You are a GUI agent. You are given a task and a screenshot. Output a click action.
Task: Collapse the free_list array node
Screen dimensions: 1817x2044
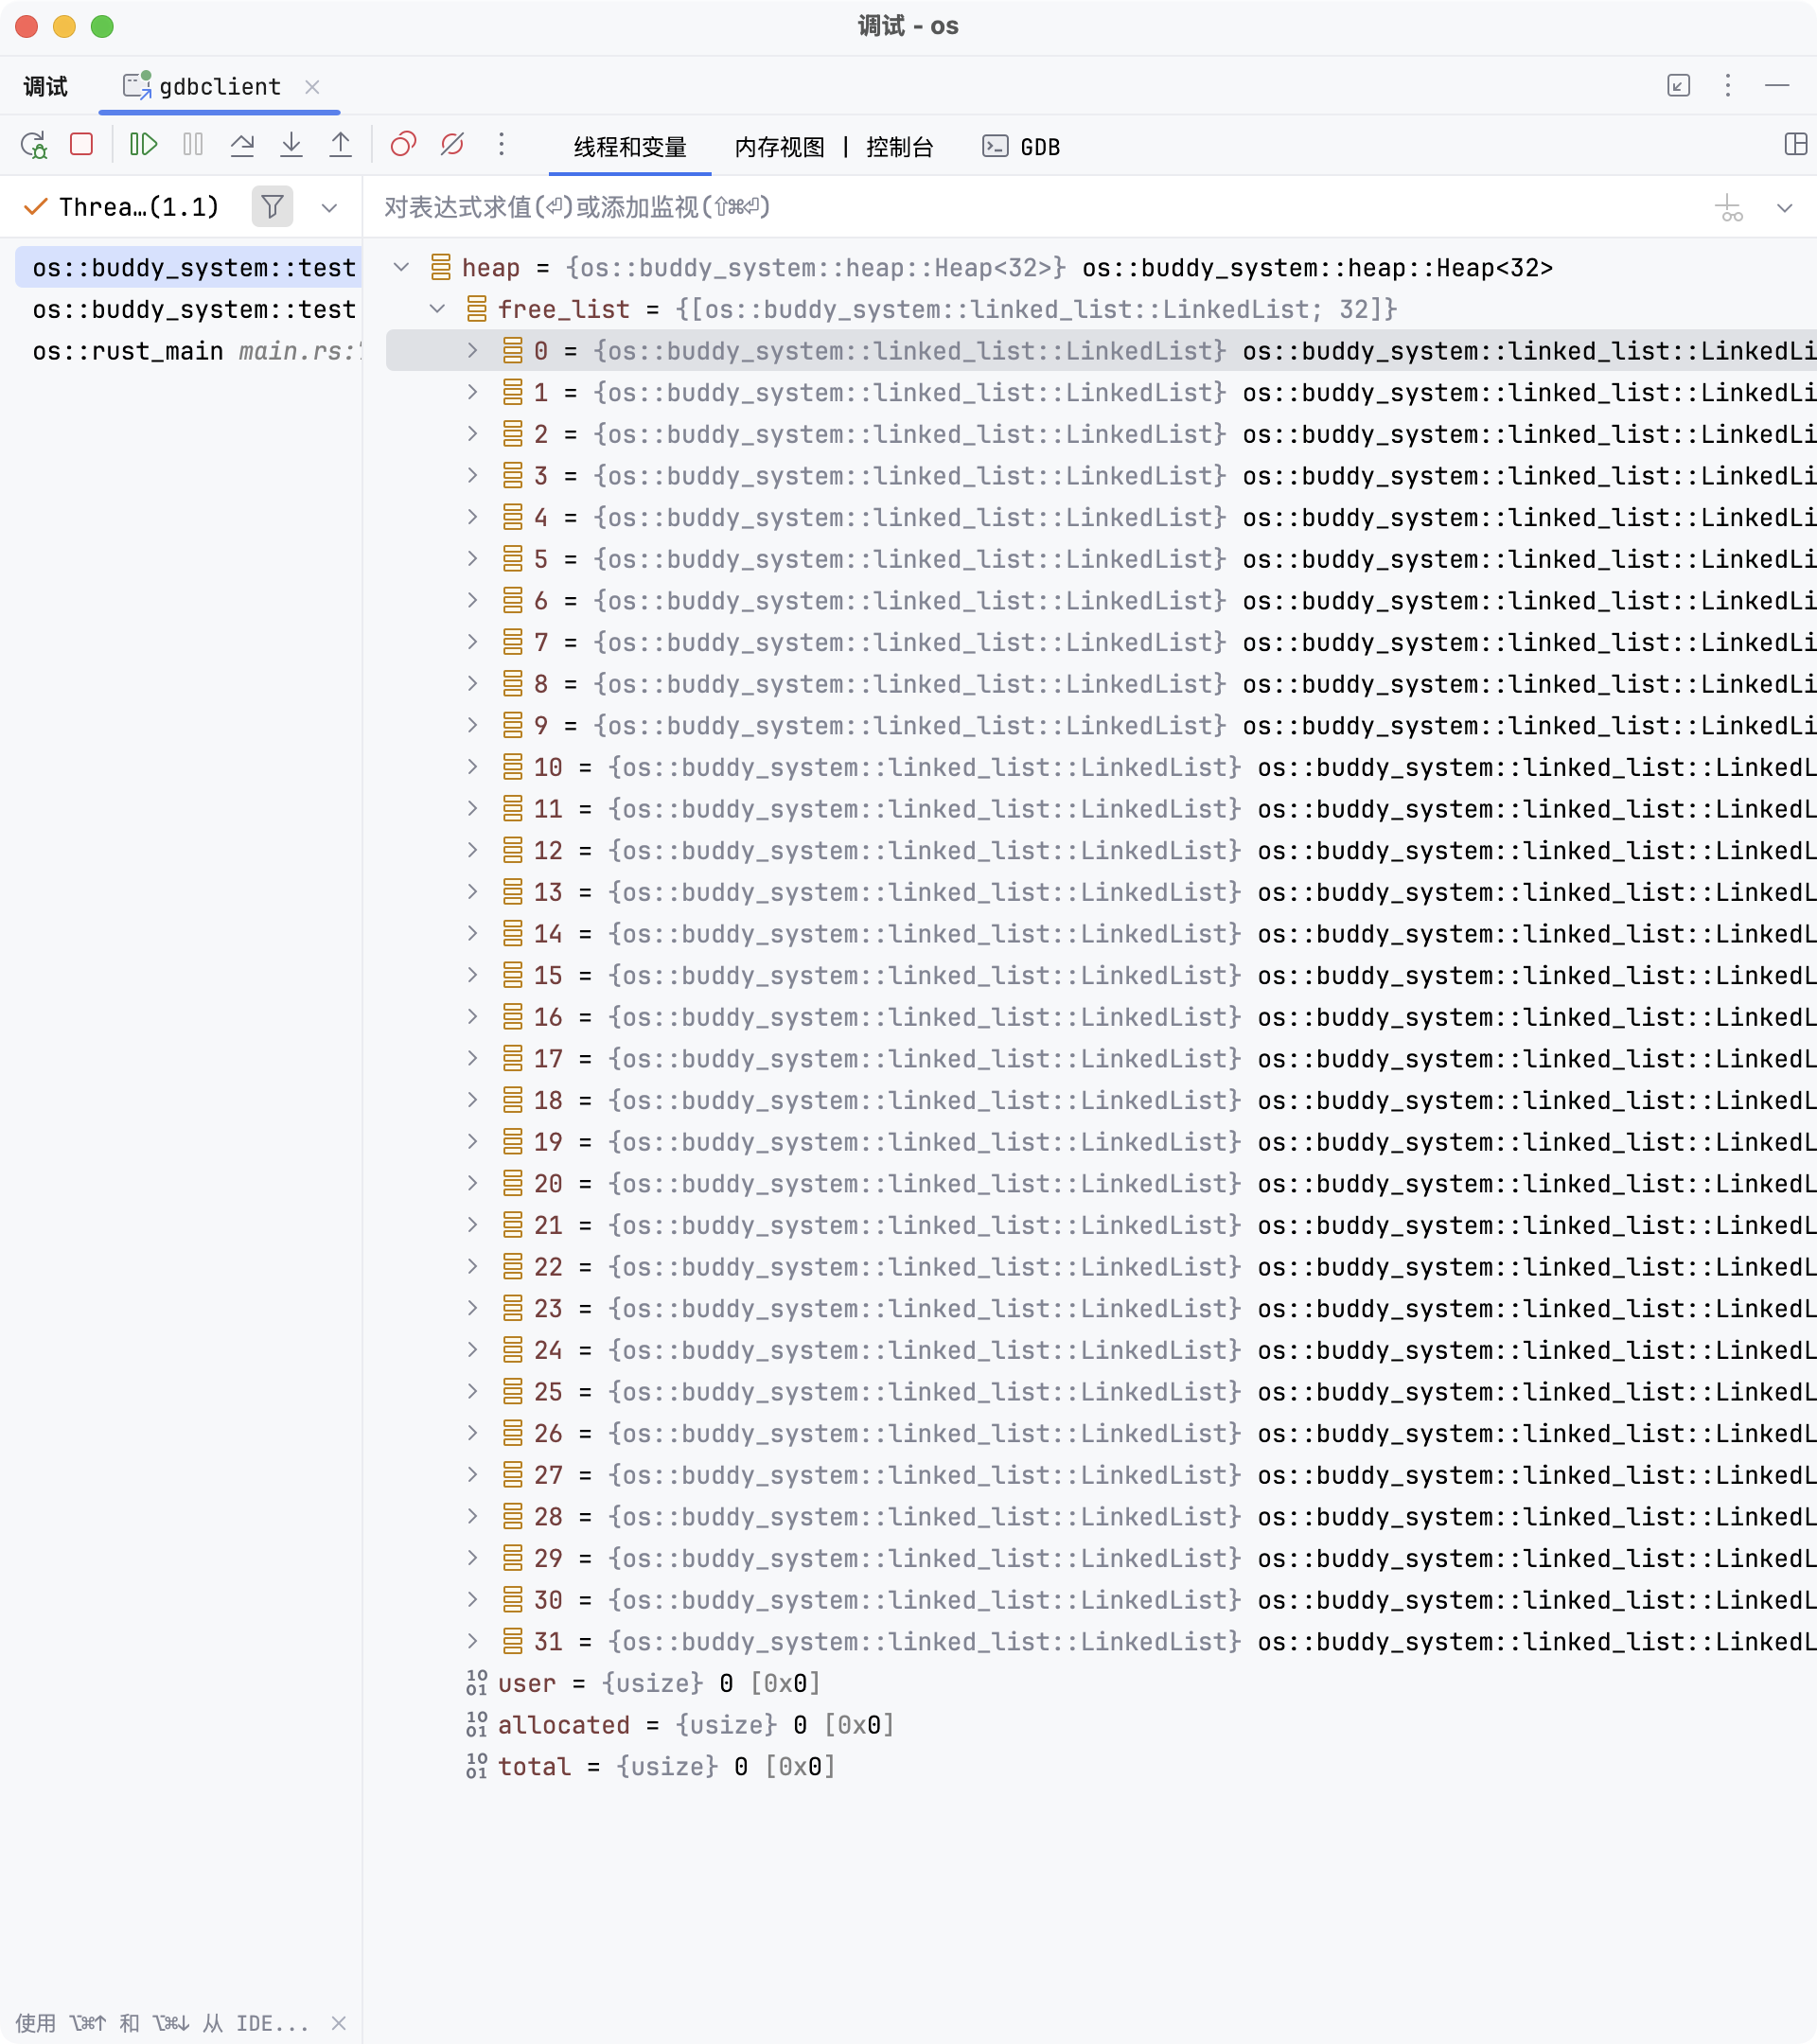(x=437, y=309)
